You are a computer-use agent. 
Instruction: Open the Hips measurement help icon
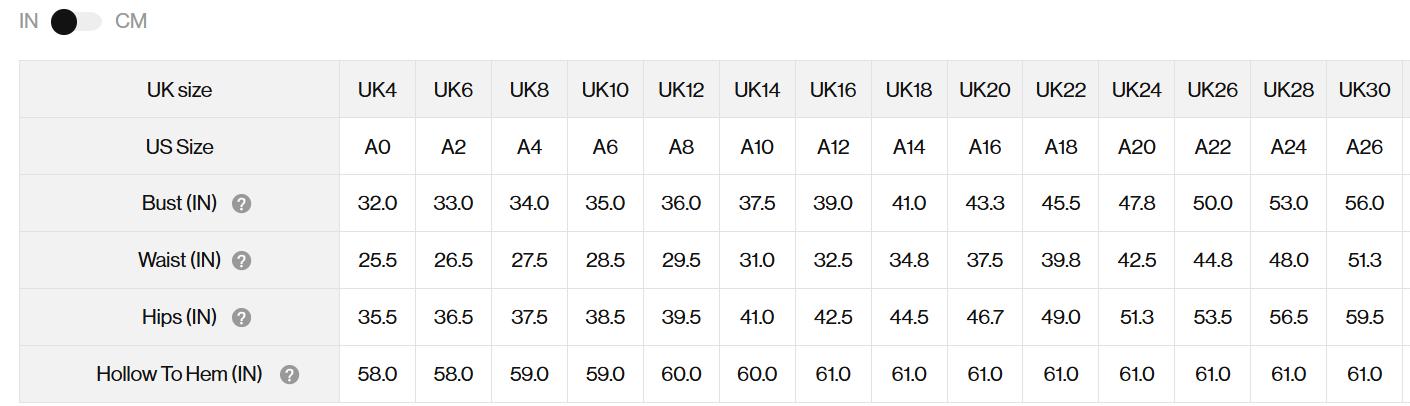[x=241, y=318]
